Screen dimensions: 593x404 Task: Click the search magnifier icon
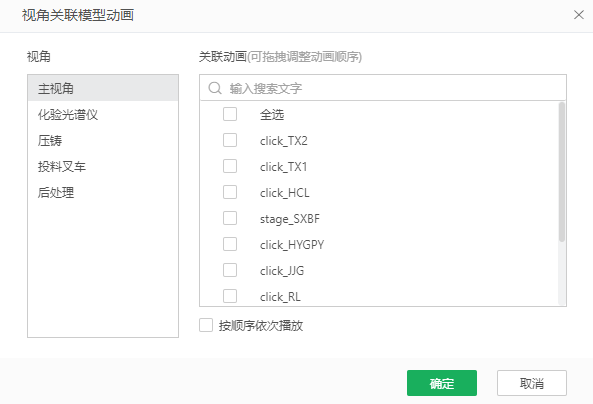pyautogui.click(x=215, y=88)
